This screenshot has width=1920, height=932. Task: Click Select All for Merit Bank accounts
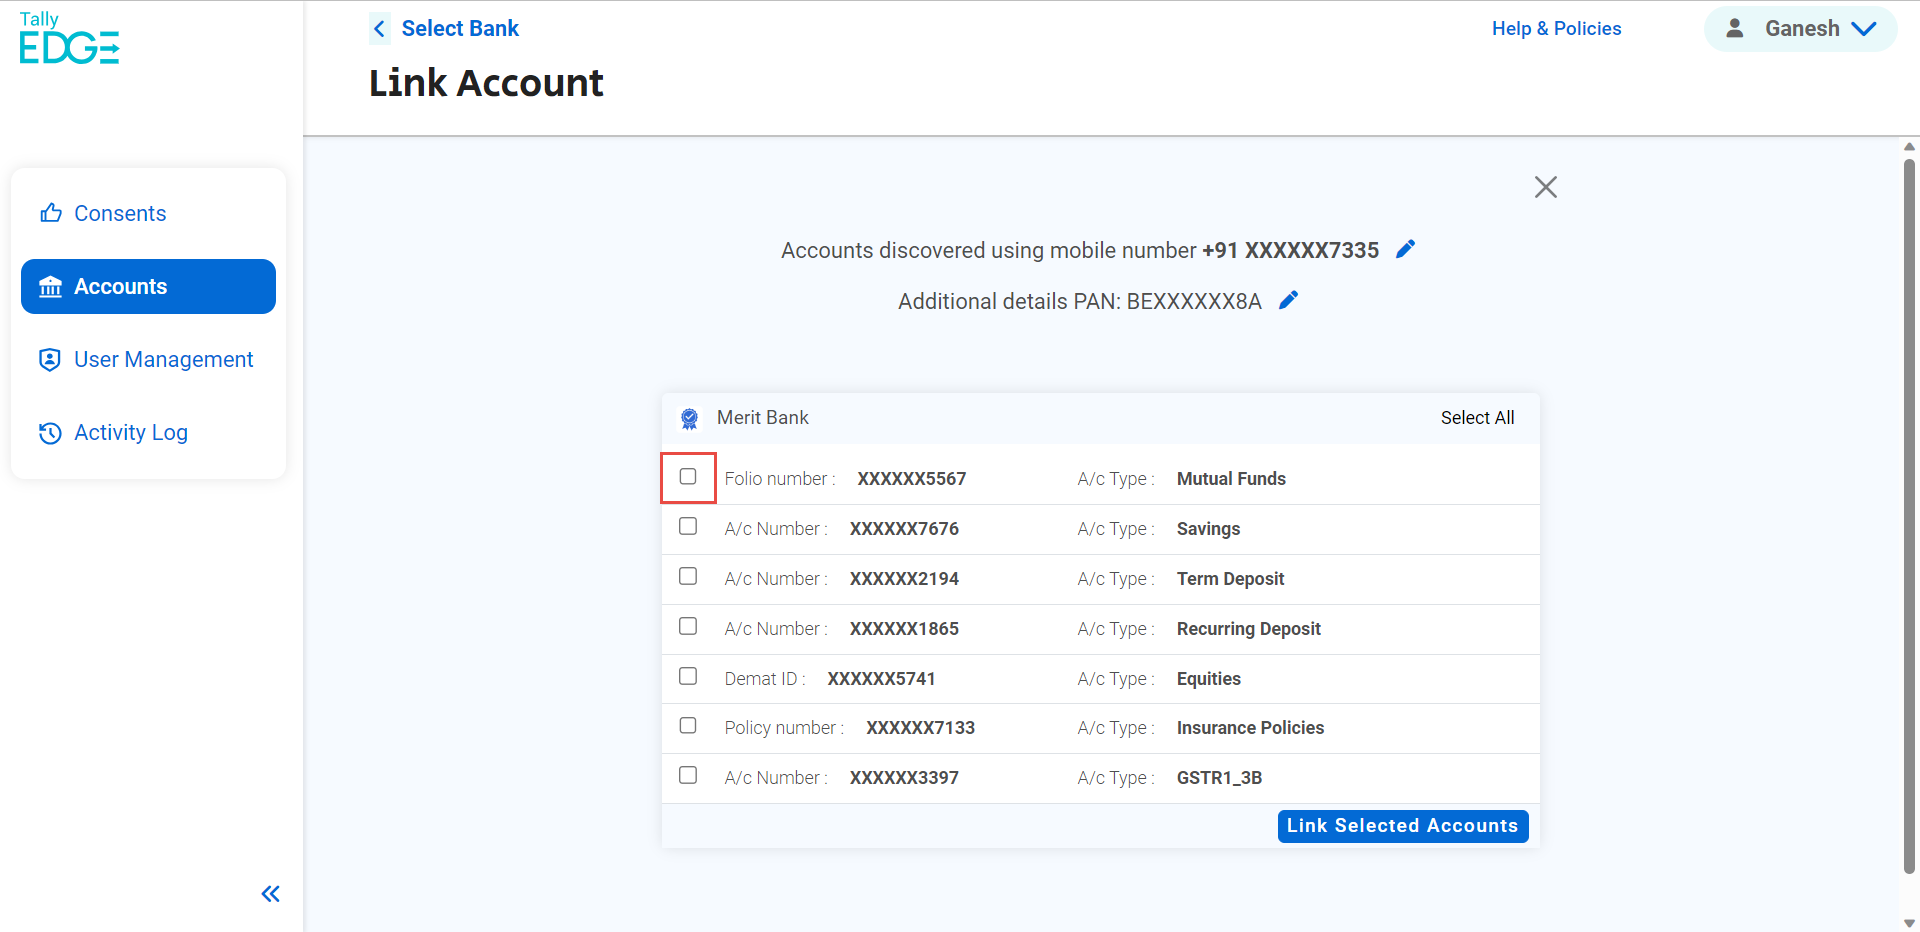(1477, 418)
